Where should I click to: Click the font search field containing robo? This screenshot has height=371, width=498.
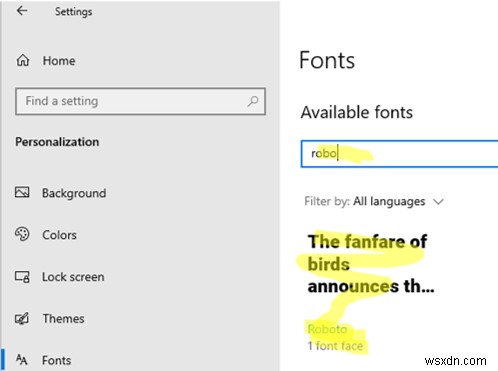[x=399, y=154]
